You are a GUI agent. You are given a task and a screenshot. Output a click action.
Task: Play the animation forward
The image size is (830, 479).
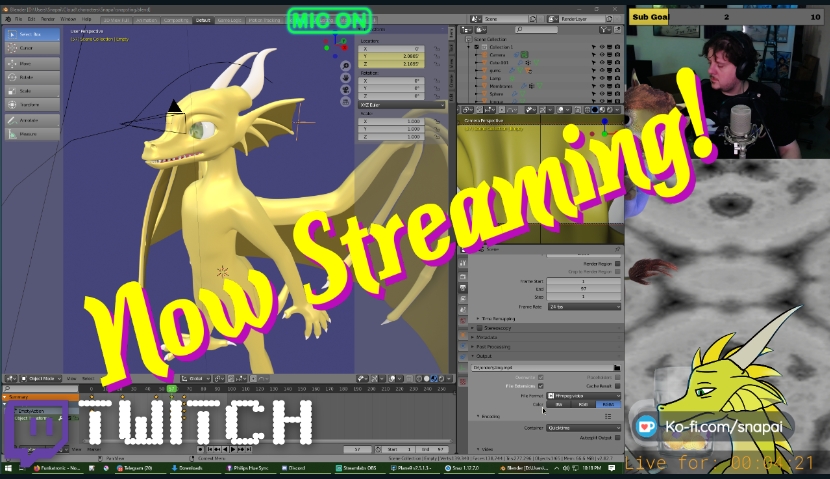pyautogui.click(x=233, y=449)
